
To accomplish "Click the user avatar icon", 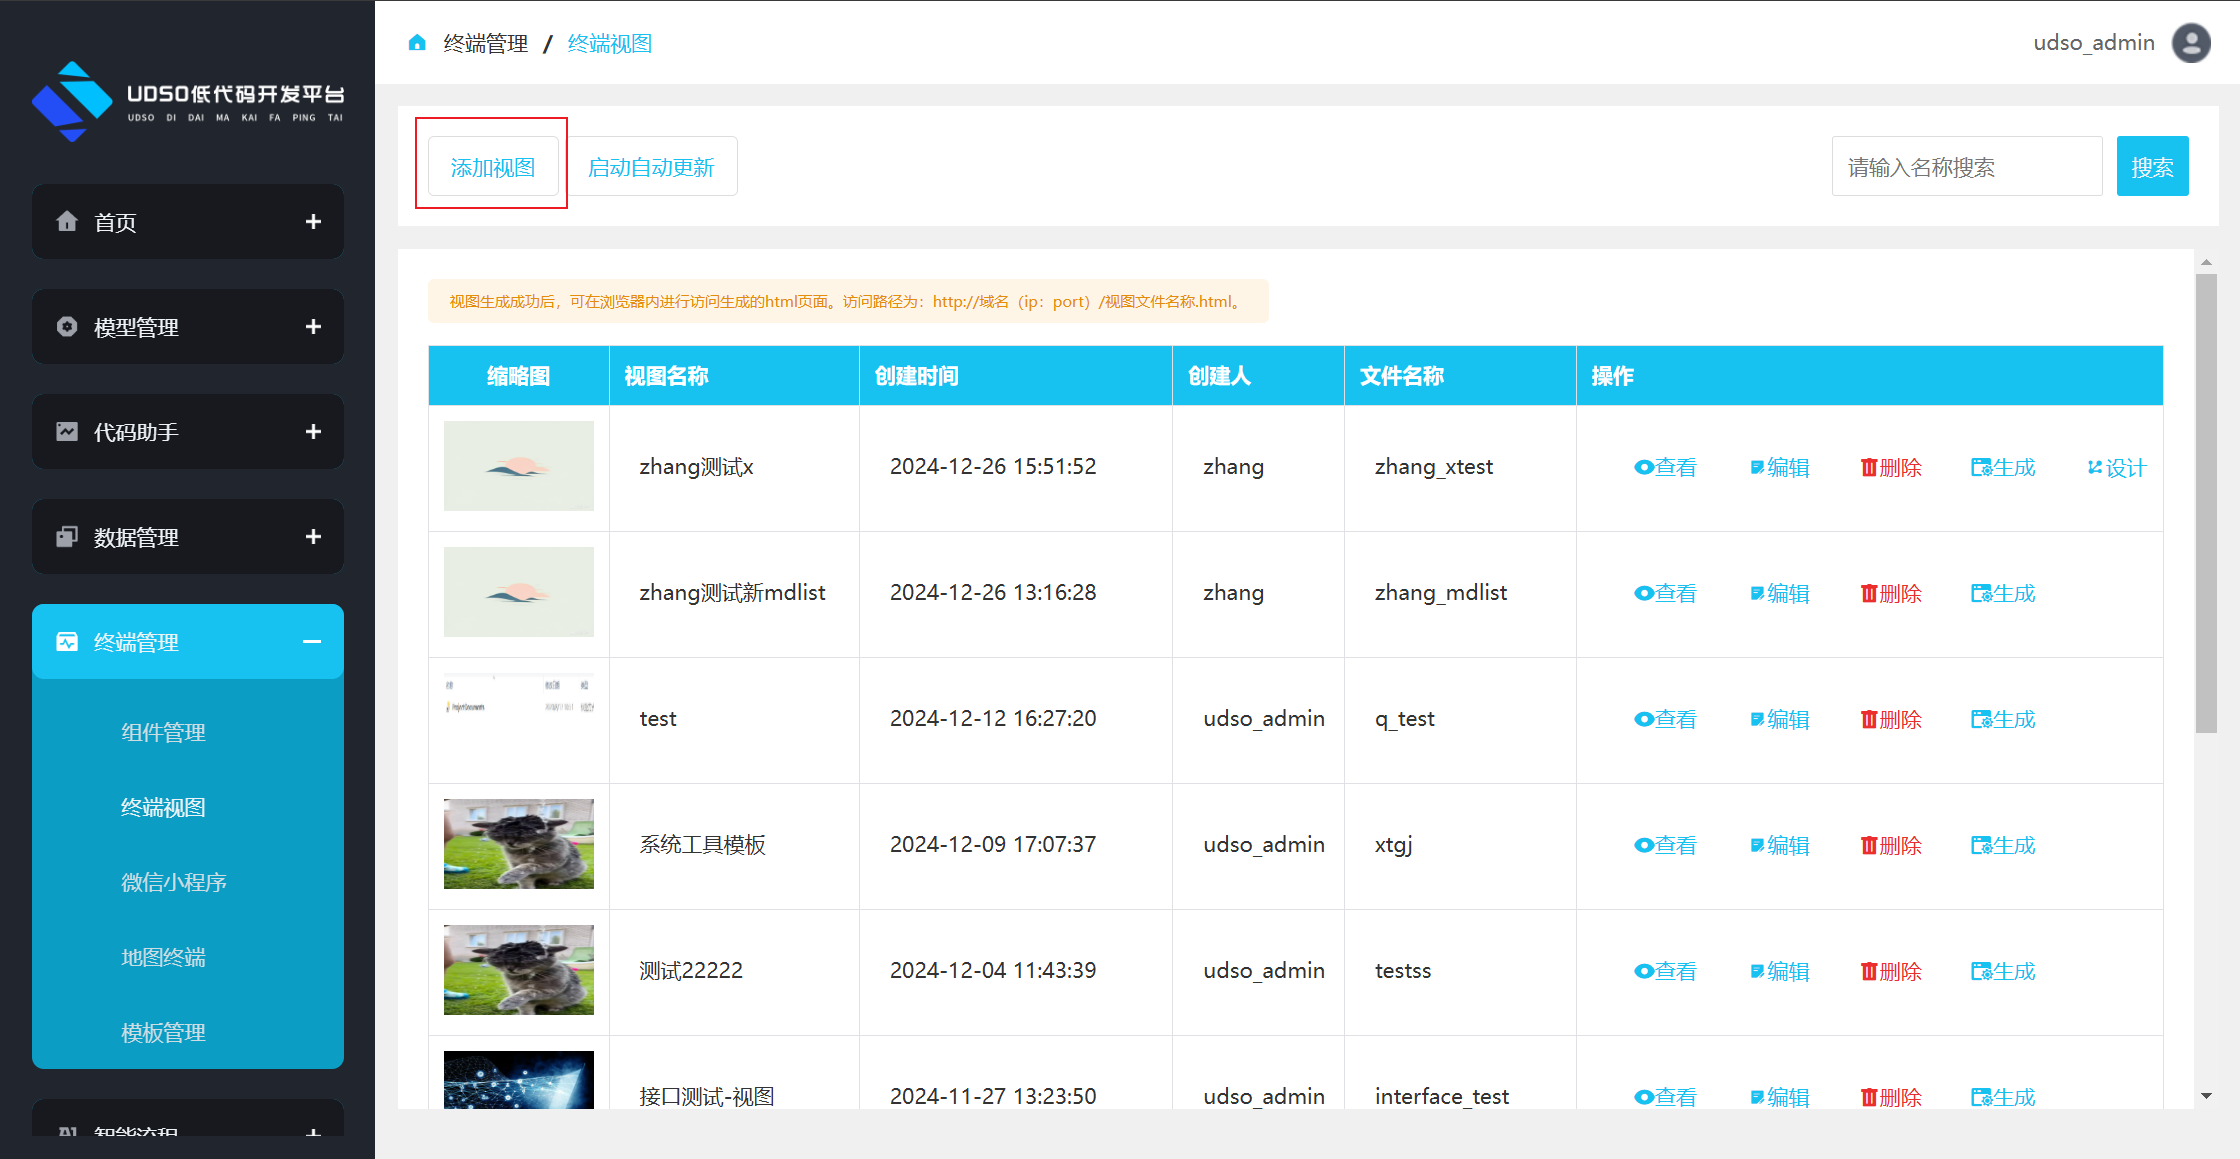I will [2190, 43].
